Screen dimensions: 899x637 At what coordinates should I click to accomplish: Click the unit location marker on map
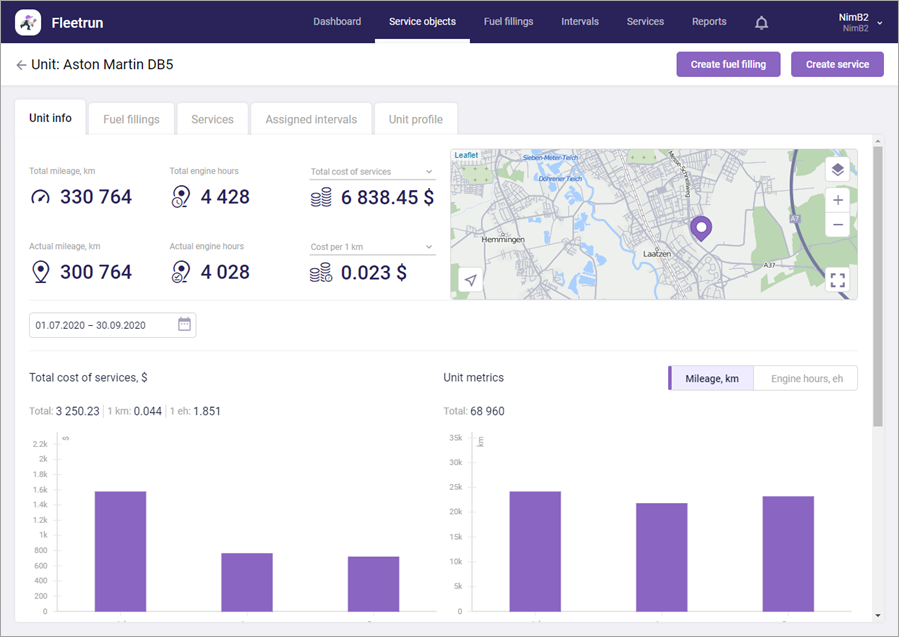point(701,229)
